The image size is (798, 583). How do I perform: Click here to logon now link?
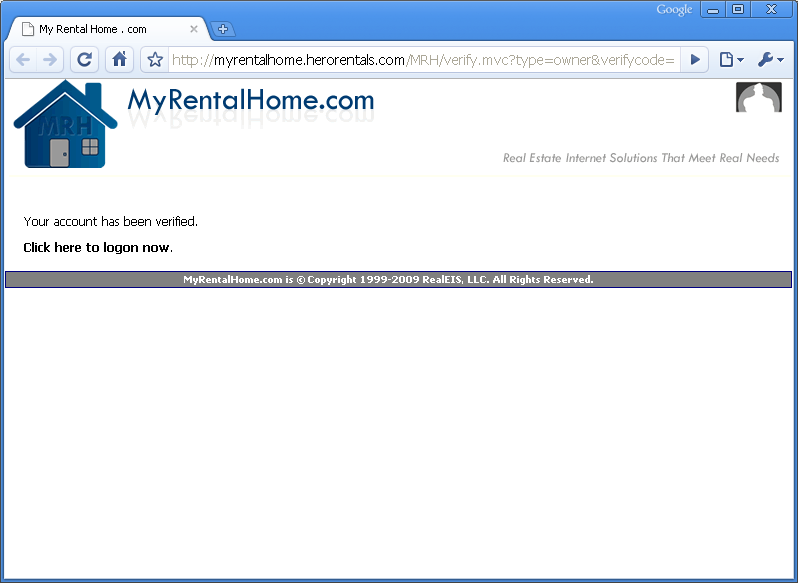pos(97,248)
